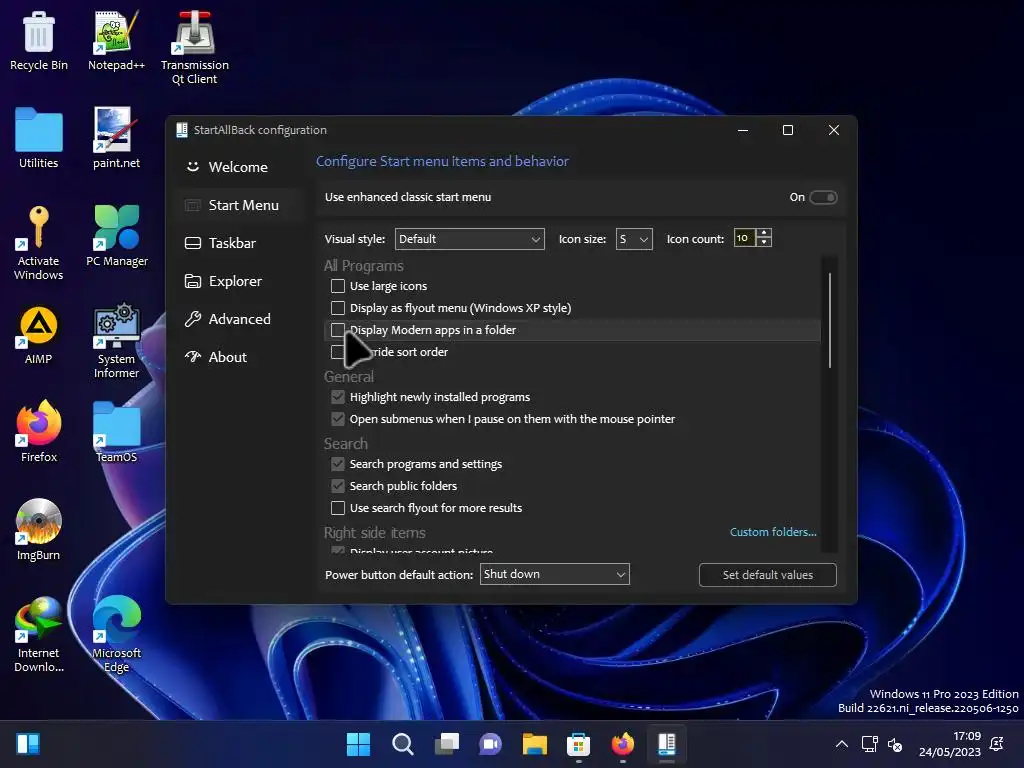
Task: Open Microsoft Store from the taskbar
Action: [x=579, y=744]
